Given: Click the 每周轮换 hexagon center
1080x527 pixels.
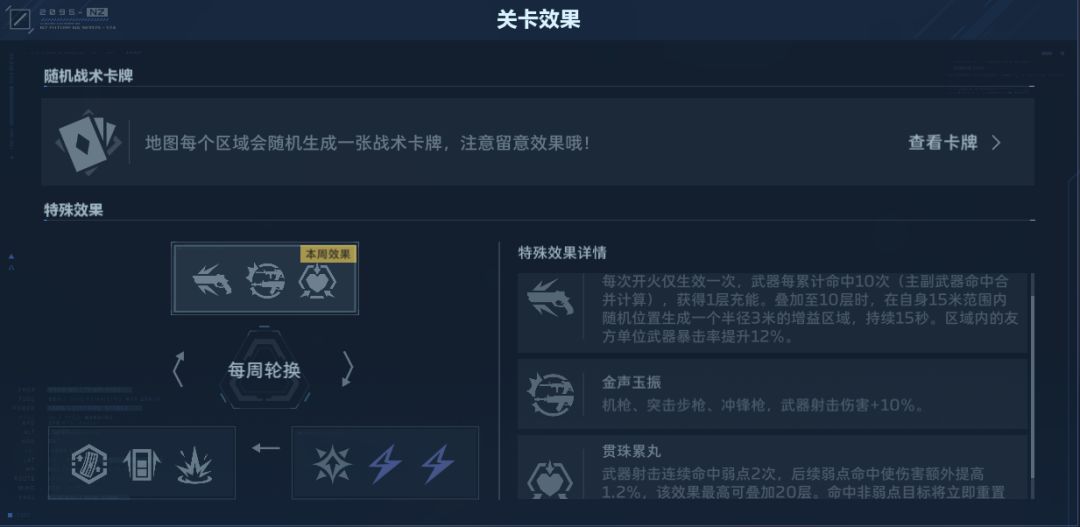Looking at the screenshot, I should pos(264,370).
